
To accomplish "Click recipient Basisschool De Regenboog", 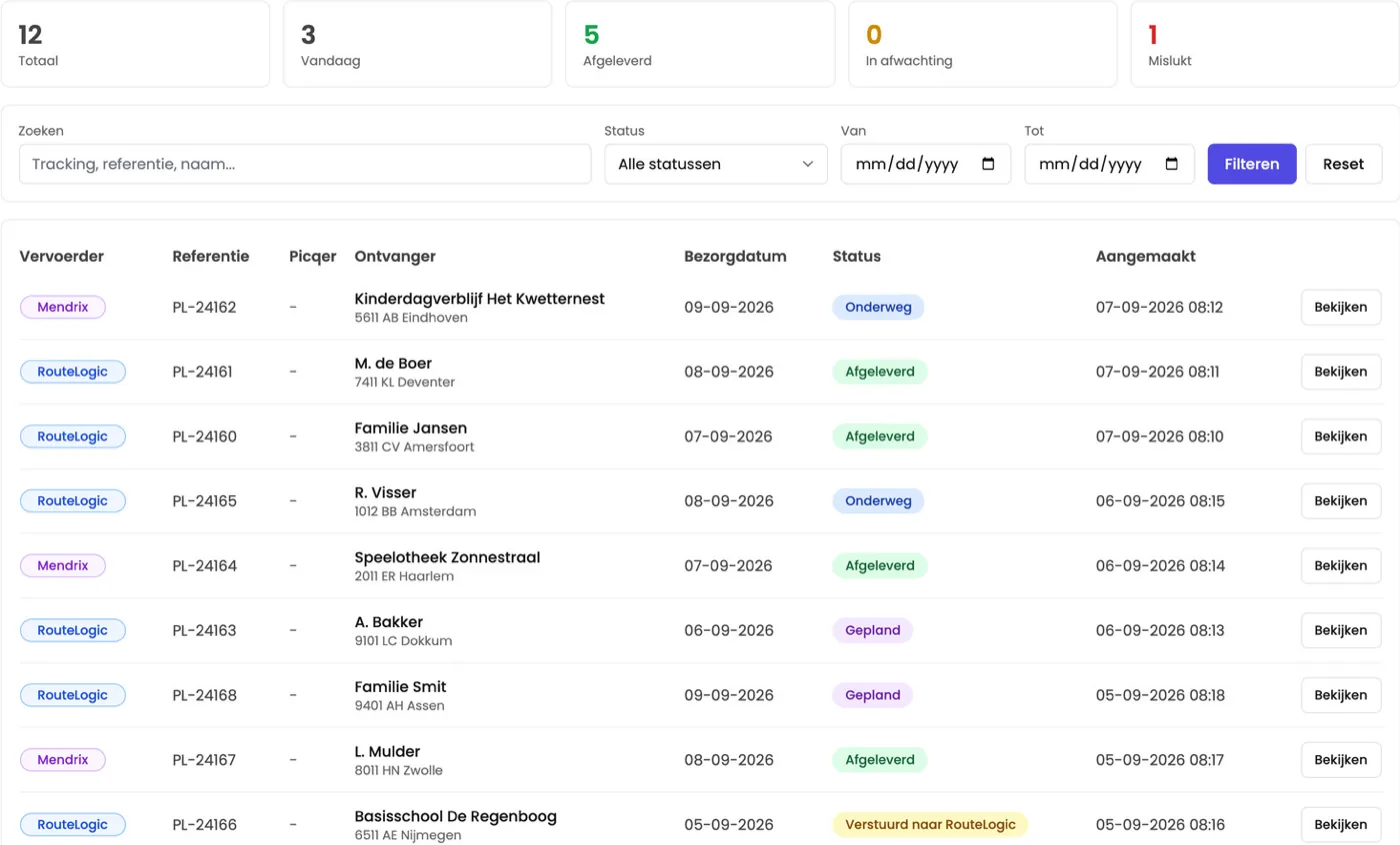I will coord(456,816).
